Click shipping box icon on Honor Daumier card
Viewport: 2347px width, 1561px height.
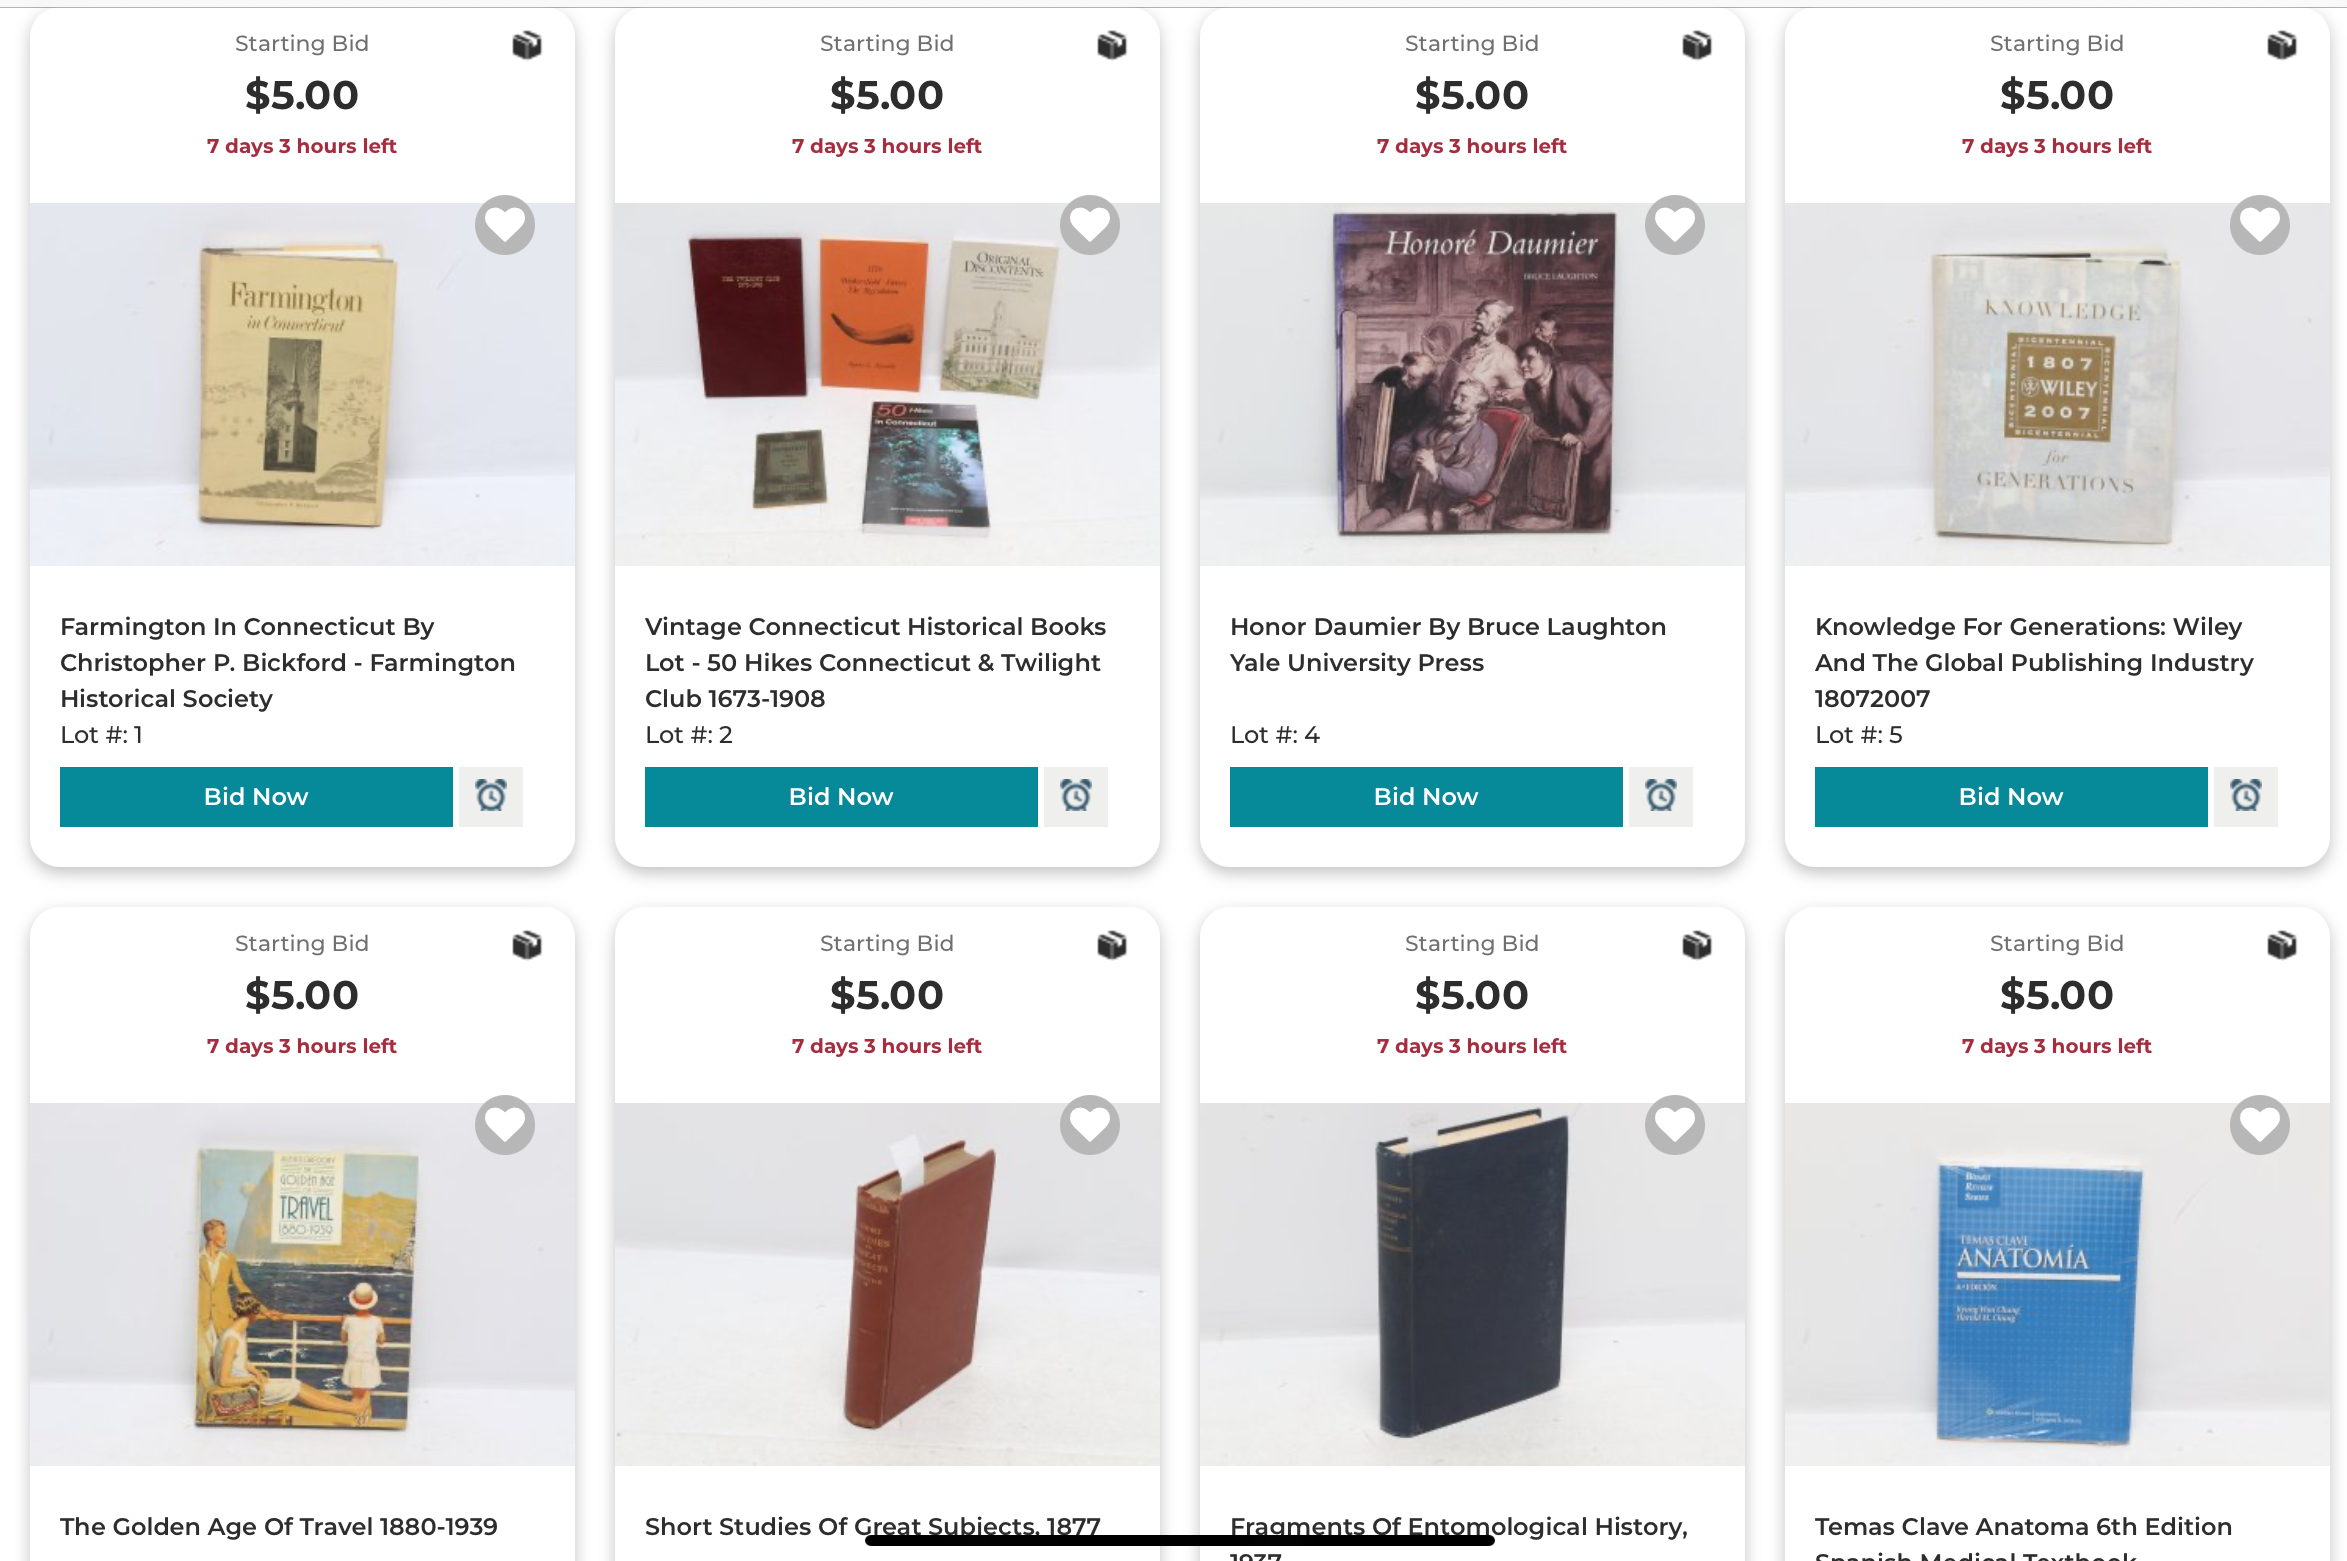[1697, 45]
